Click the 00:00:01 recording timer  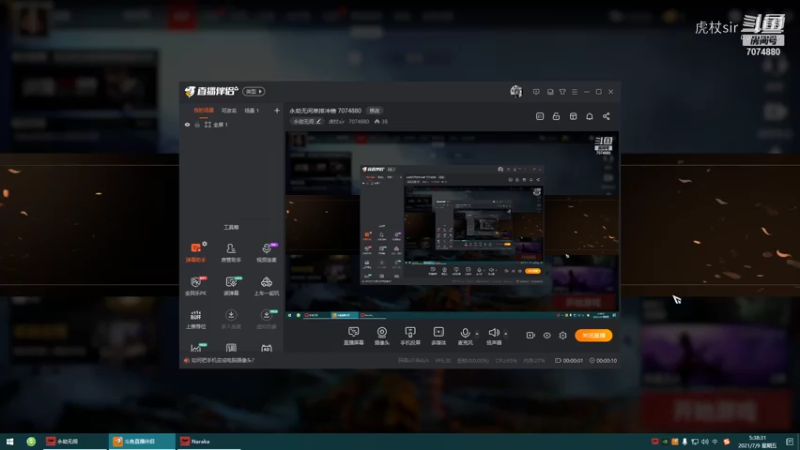click(569, 360)
